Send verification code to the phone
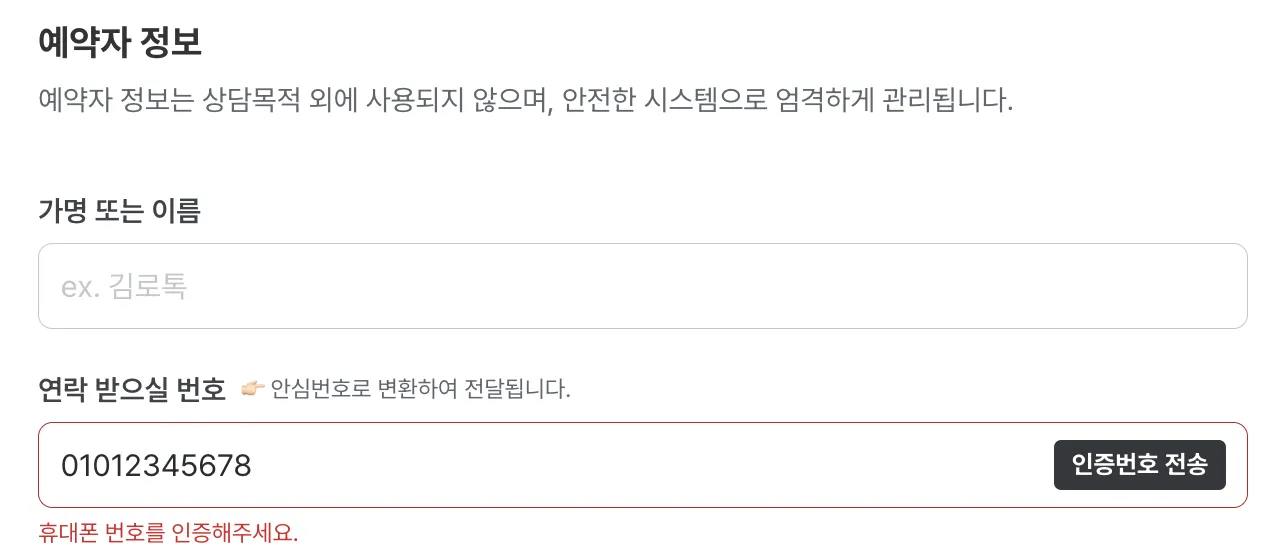The image size is (1288, 556). point(1139,465)
